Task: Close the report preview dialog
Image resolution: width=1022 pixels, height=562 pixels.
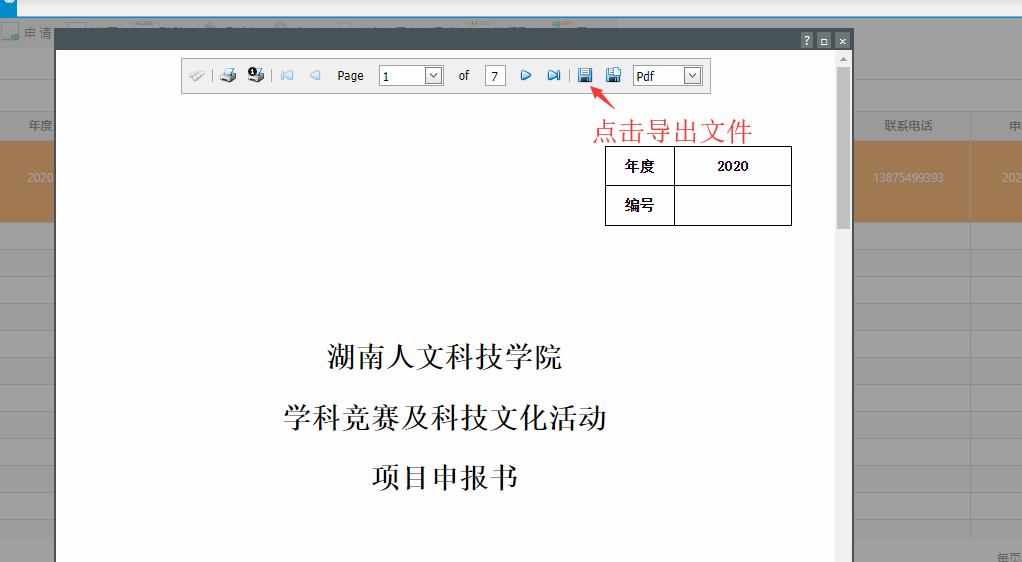Action: click(x=842, y=41)
